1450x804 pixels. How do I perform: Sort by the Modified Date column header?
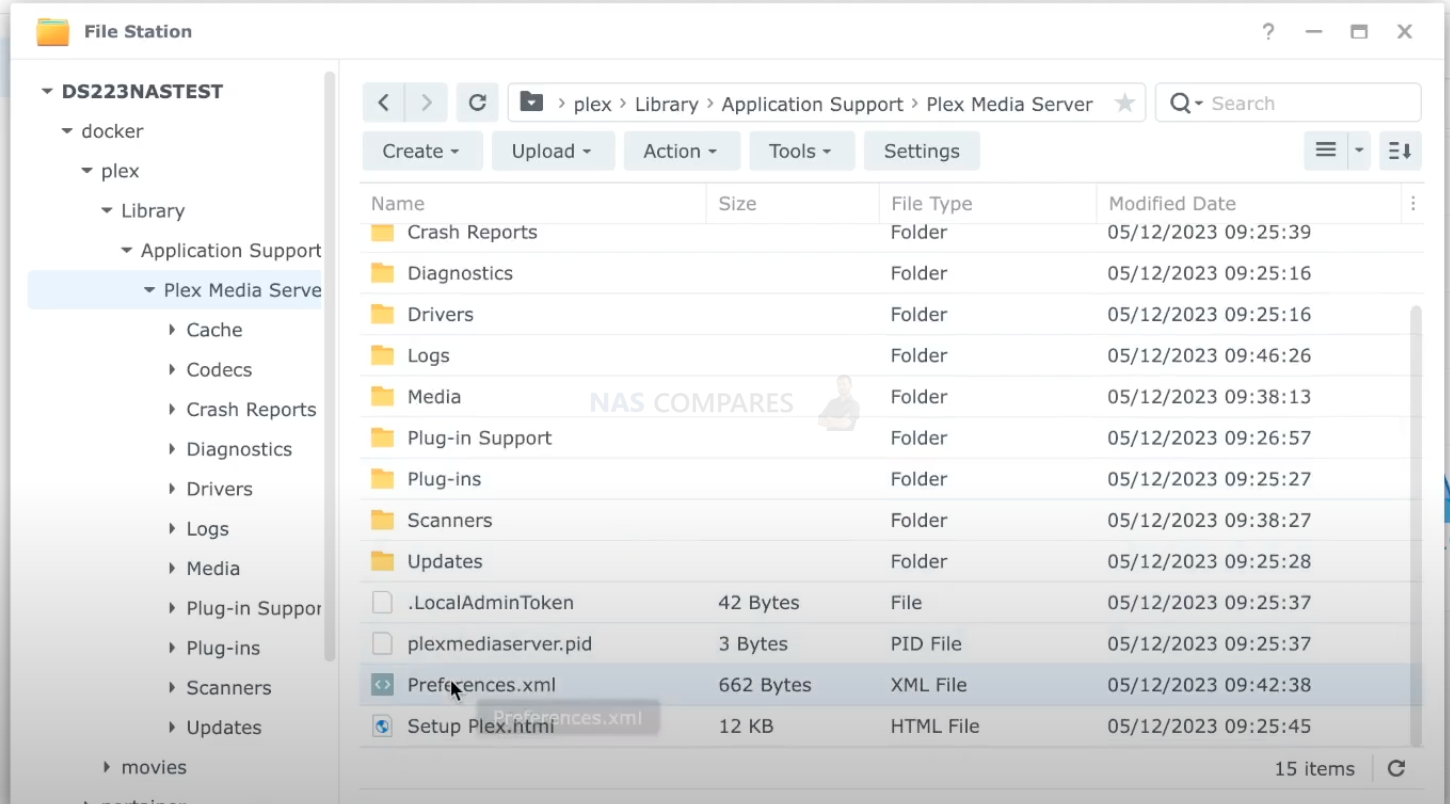click(1250, 203)
